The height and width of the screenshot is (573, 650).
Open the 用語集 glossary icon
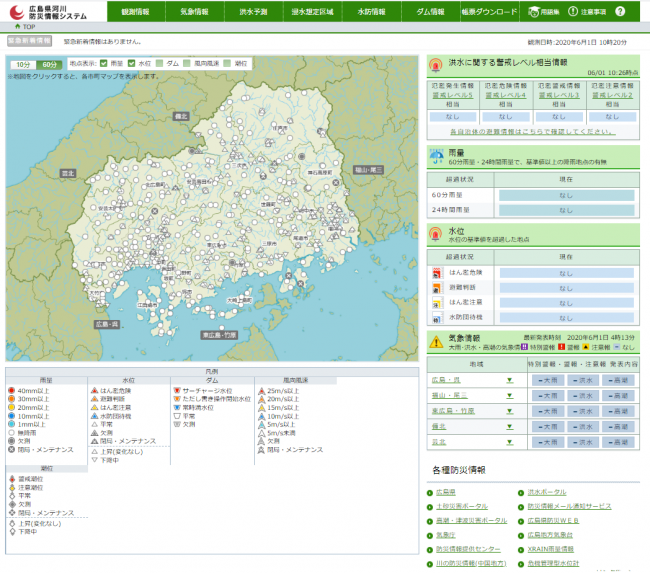tap(534, 12)
